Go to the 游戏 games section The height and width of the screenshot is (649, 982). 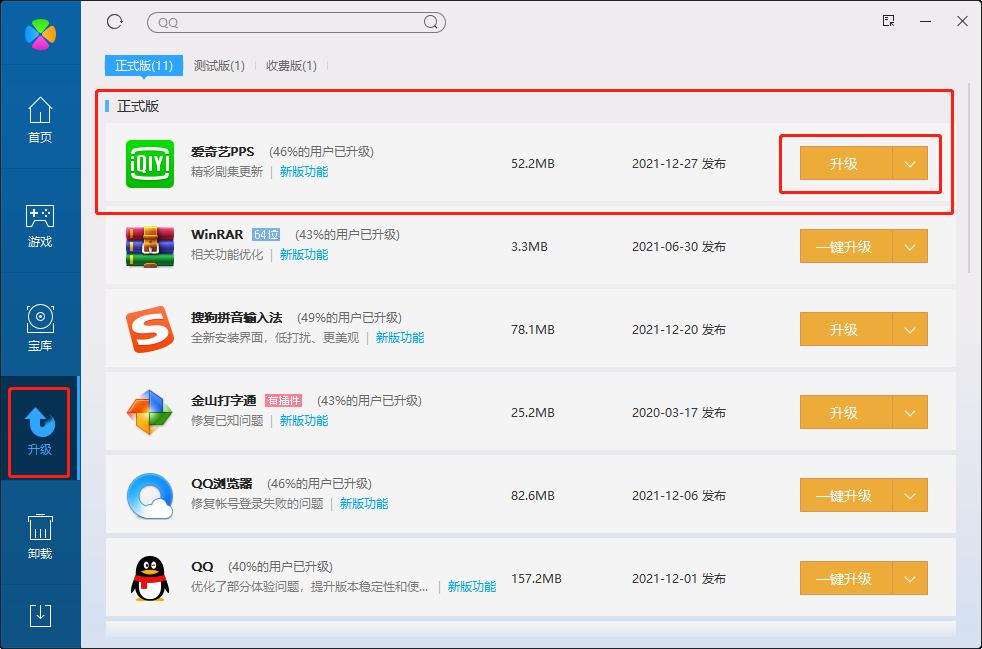point(40,225)
